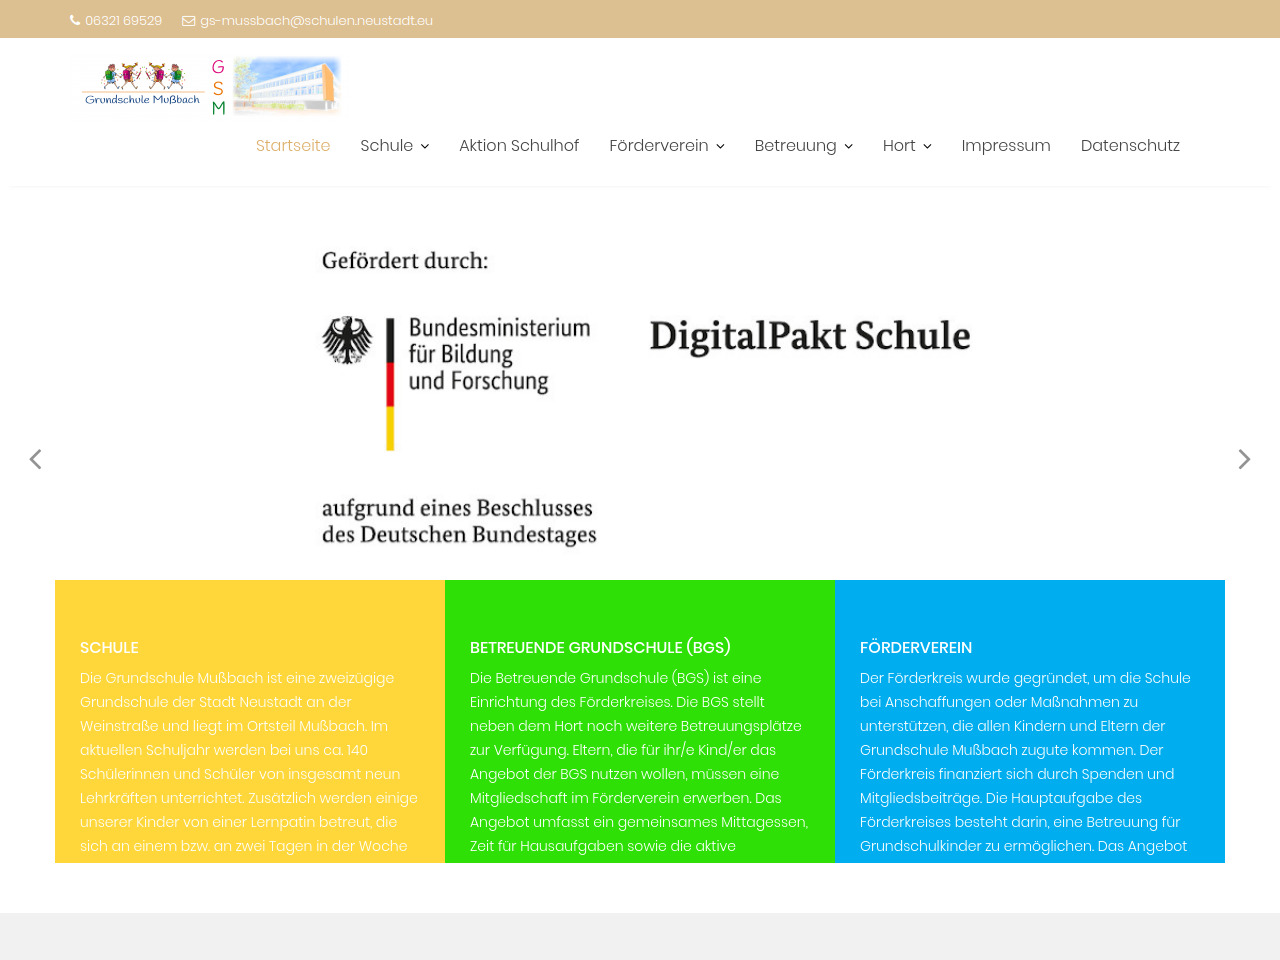This screenshot has width=1280, height=960.
Task: Click the school email address link
Action: pyautogui.click(x=316, y=20)
